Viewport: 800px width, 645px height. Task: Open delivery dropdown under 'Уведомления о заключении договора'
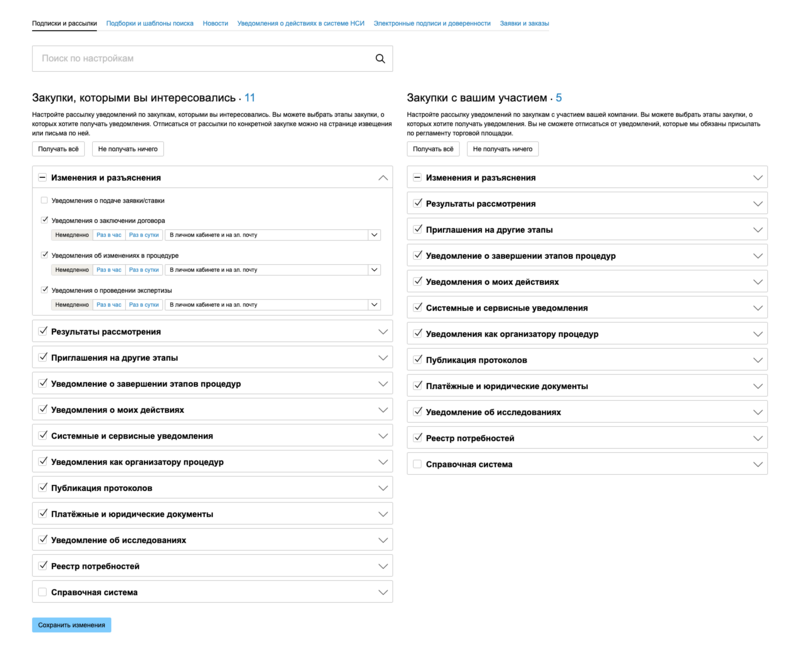click(273, 235)
